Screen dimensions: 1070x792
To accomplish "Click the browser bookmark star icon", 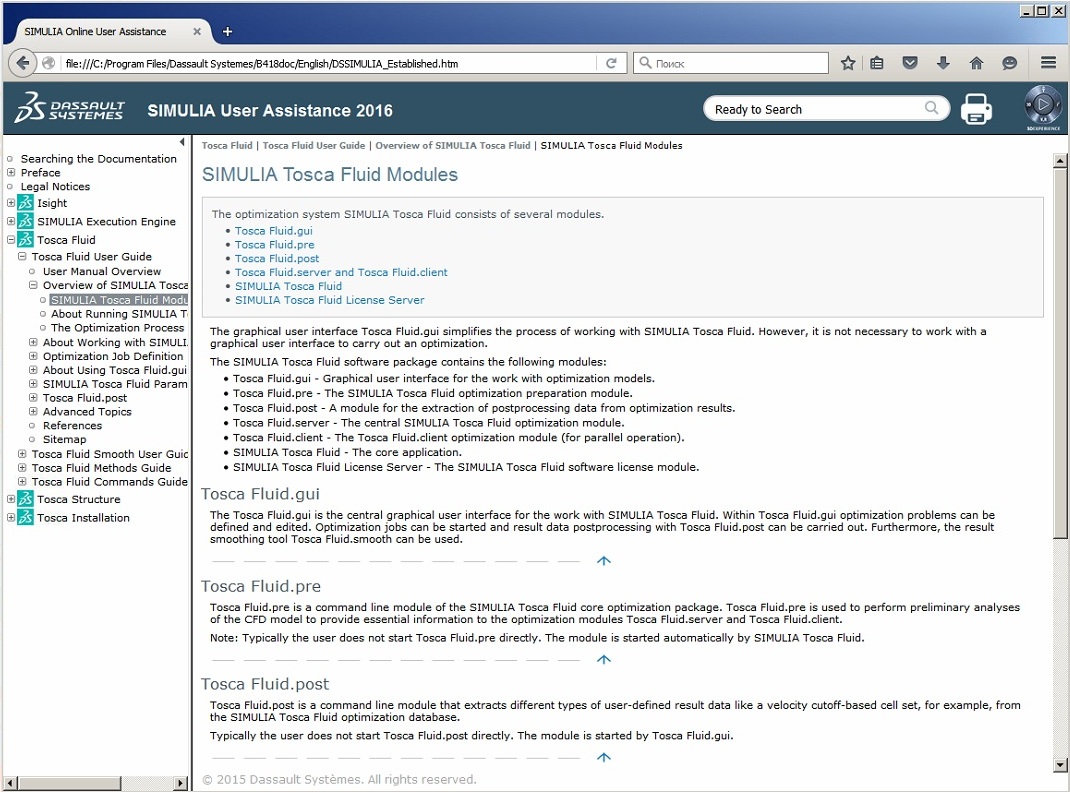I will point(848,63).
